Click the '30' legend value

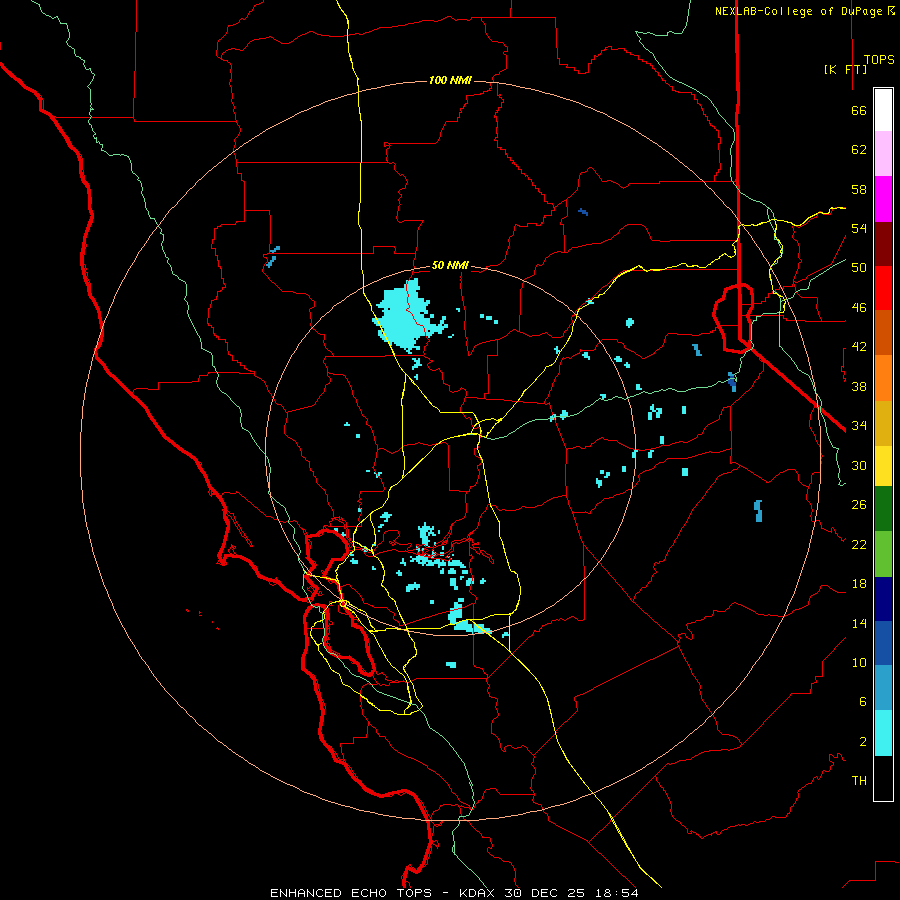pos(859,465)
